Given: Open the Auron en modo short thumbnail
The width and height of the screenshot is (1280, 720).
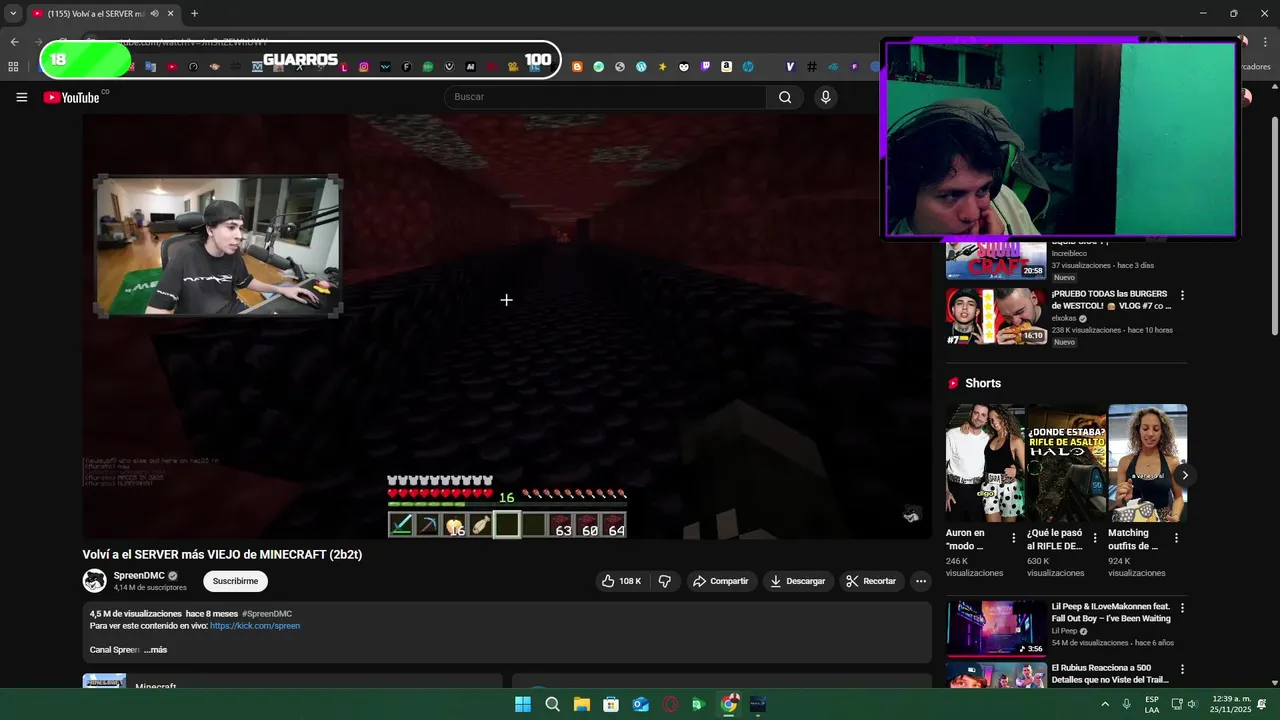Looking at the screenshot, I should (986, 463).
